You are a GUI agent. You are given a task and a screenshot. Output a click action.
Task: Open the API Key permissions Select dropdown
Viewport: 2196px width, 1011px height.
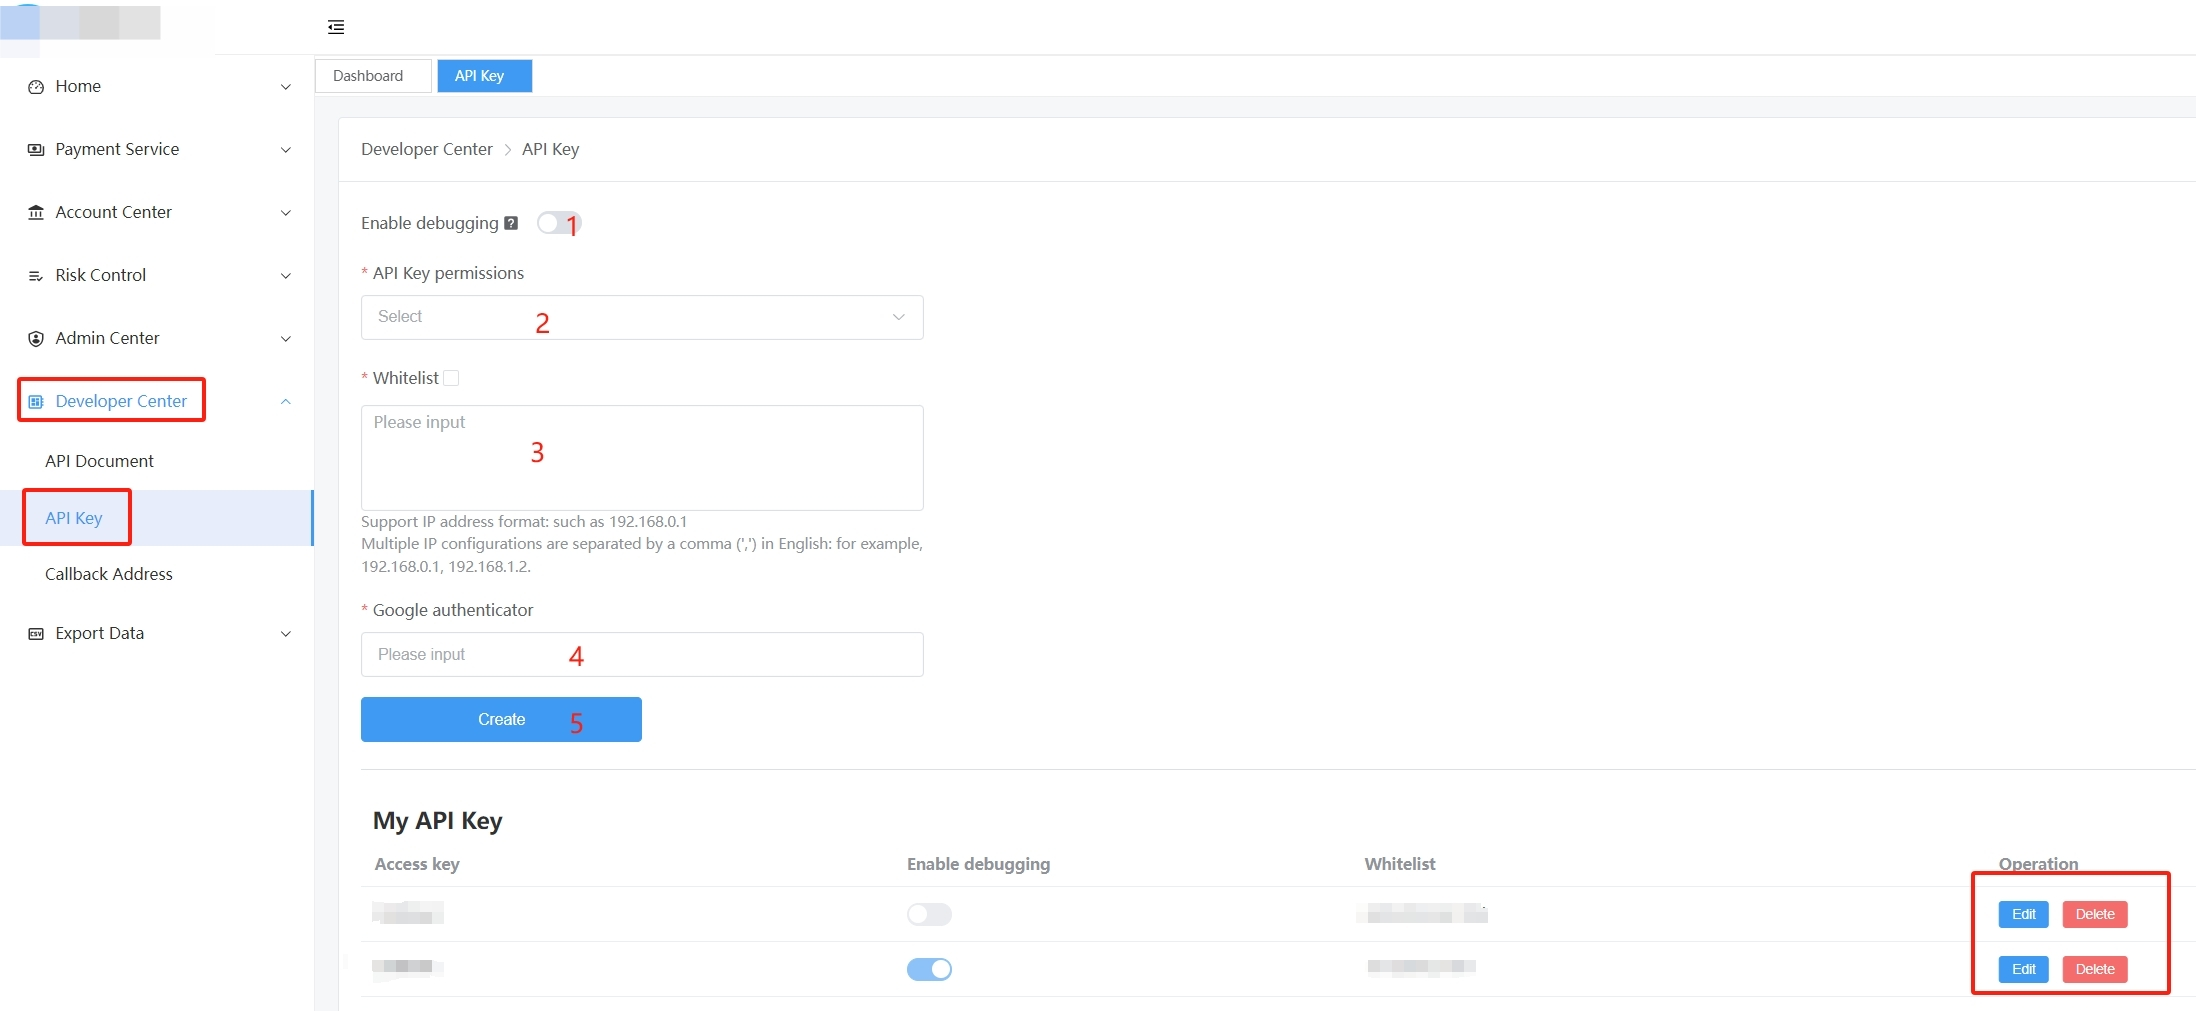pos(641,316)
